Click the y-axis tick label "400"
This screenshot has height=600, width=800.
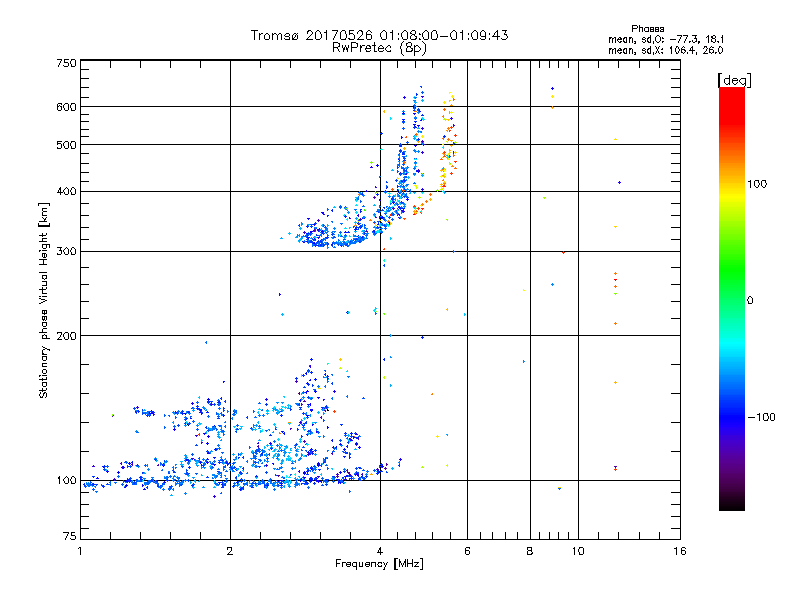[x=66, y=192]
